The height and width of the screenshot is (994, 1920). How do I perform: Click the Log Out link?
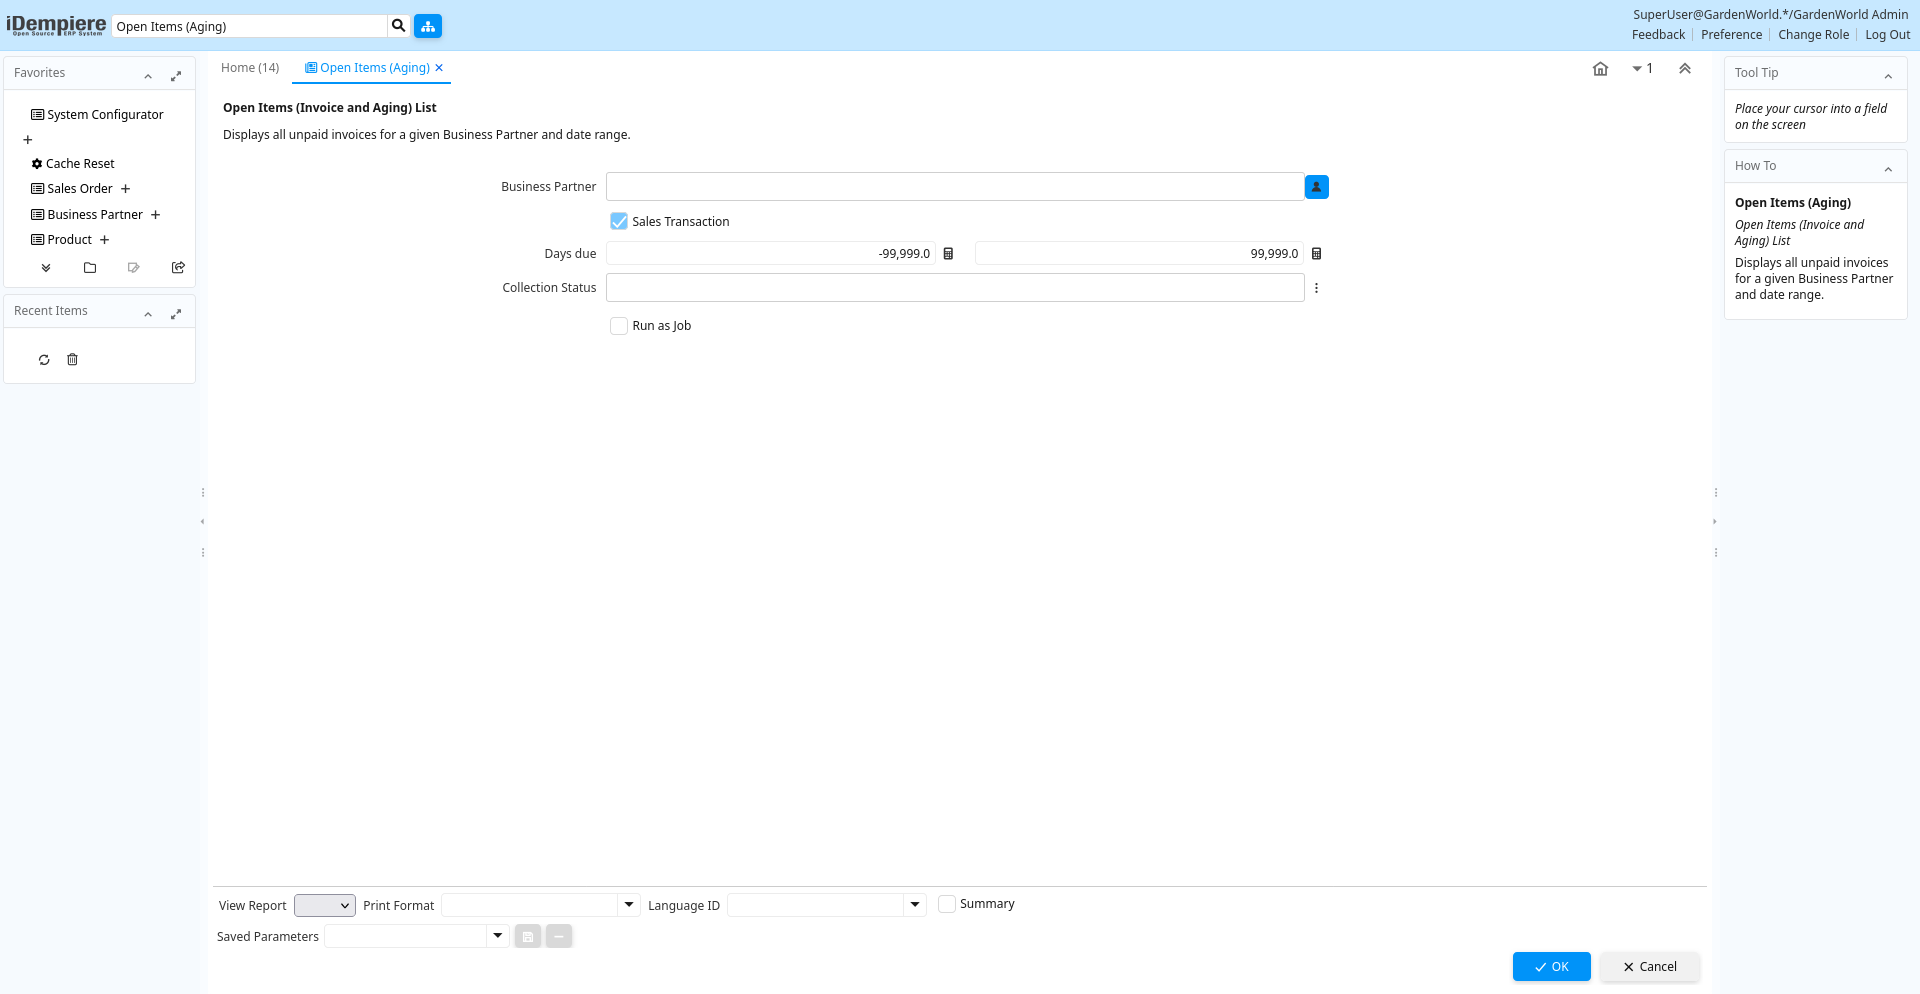(x=1887, y=35)
